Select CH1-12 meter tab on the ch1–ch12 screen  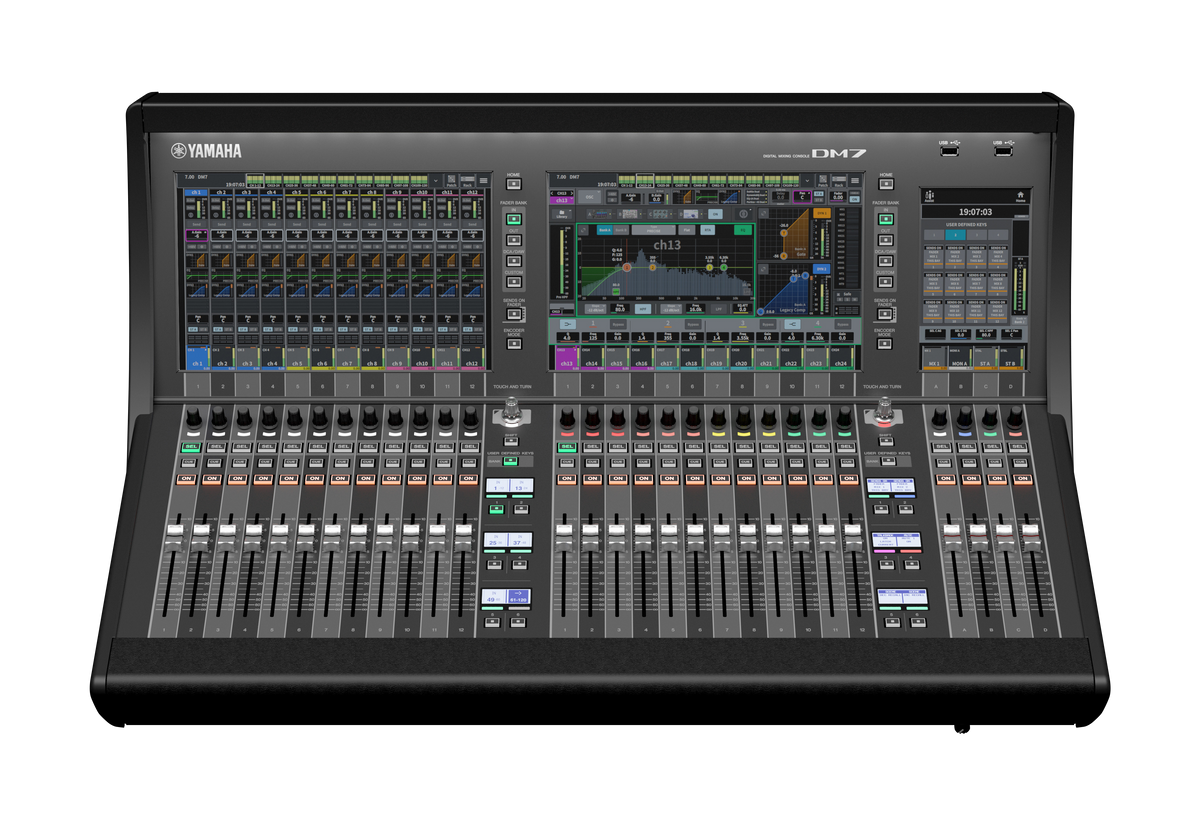click(x=255, y=180)
